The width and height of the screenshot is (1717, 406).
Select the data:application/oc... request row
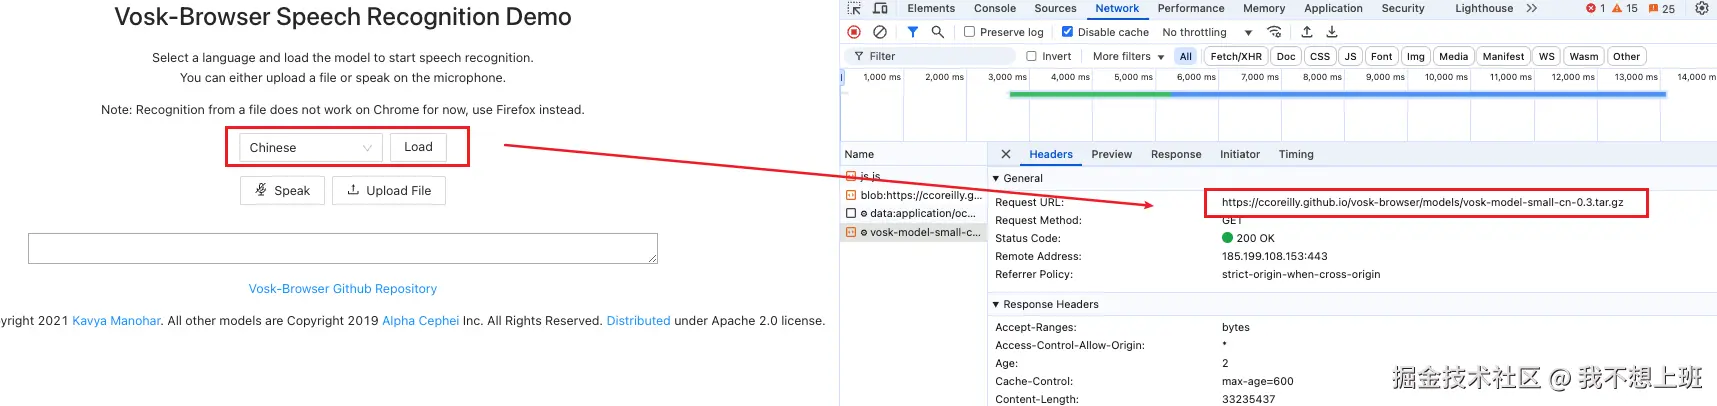(914, 213)
